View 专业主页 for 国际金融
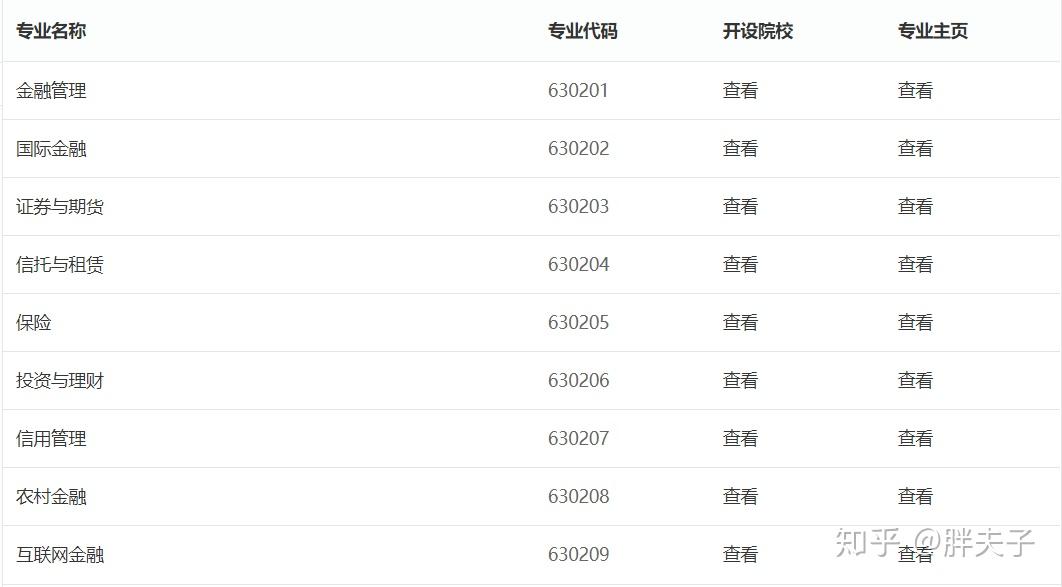This screenshot has width=1062, height=587. pos(915,148)
